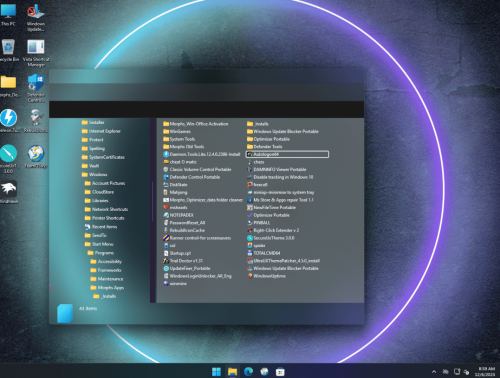Select Defender Control Portable in file list

point(192,177)
